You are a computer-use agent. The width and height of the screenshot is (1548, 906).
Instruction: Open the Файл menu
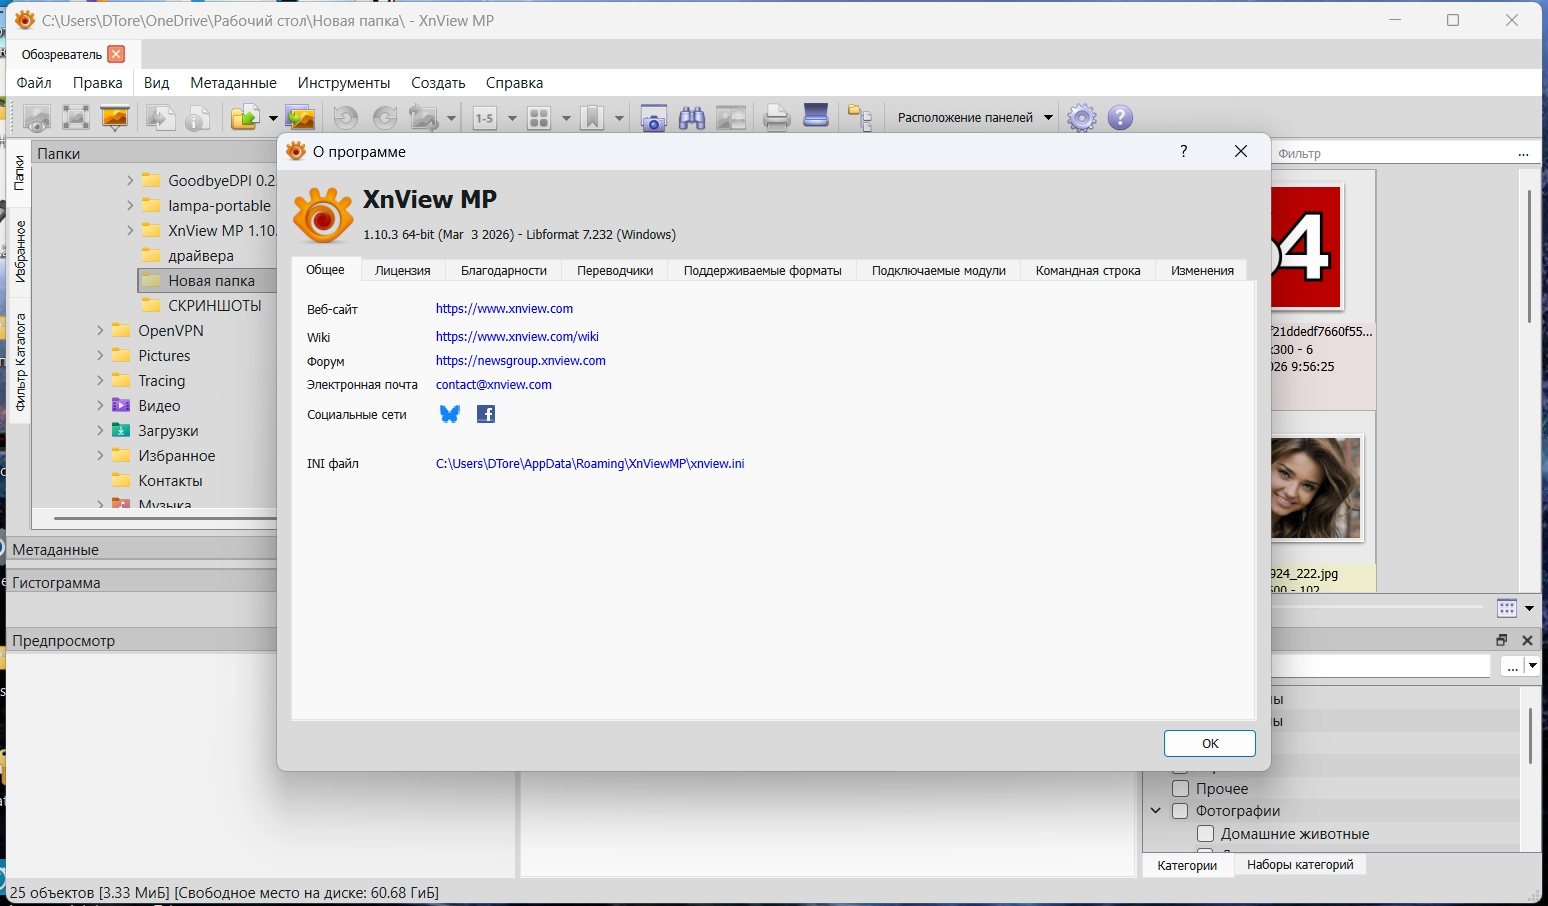click(35, 83)
